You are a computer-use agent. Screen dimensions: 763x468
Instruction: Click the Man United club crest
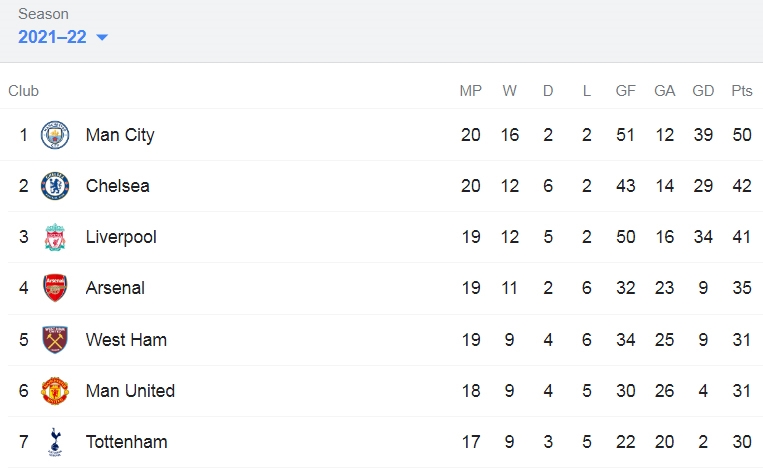(54, 391)
